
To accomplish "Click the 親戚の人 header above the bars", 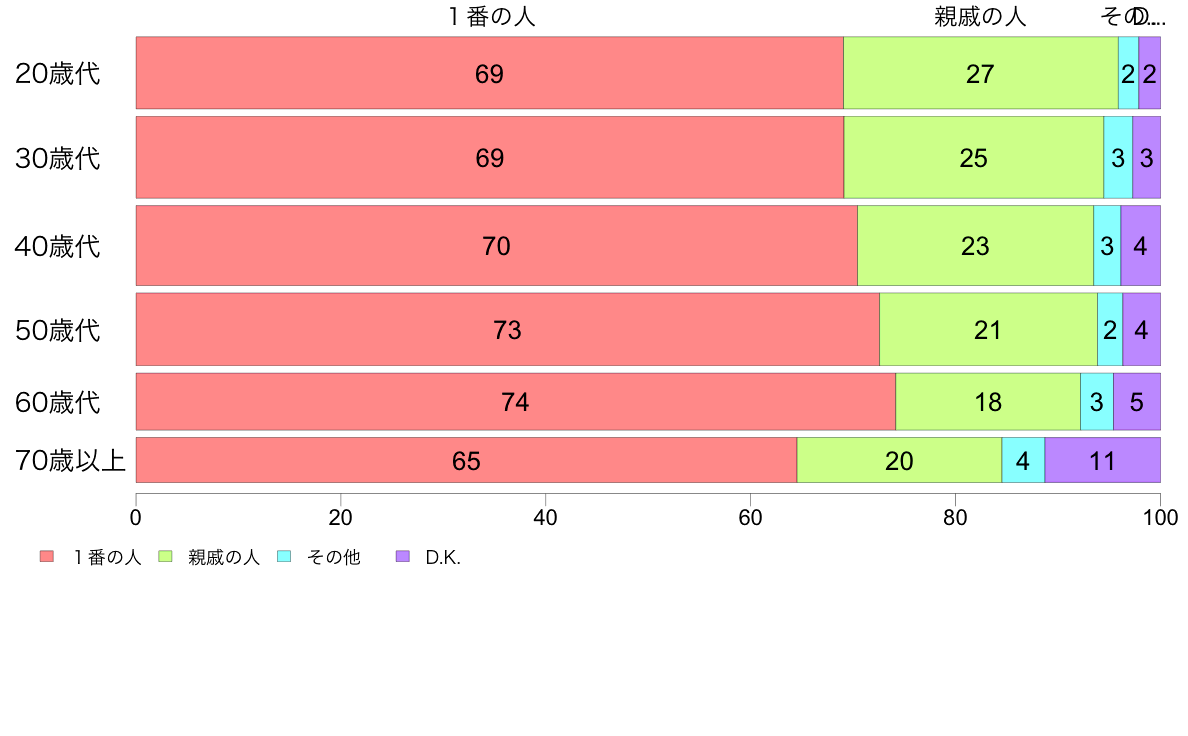I will (980, 17).
